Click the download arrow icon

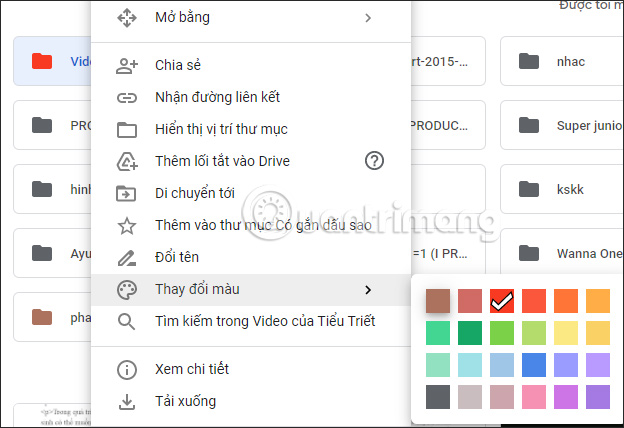pyautogui.click(x=127, y=402)
